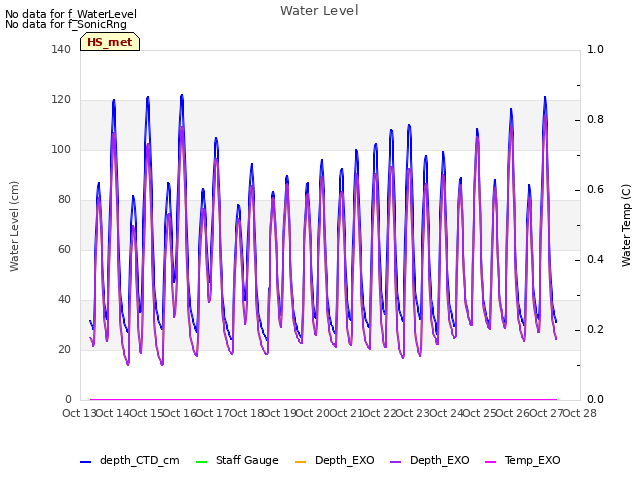Toggle the orange Depth_EXO legend entry

pos(334,460)
